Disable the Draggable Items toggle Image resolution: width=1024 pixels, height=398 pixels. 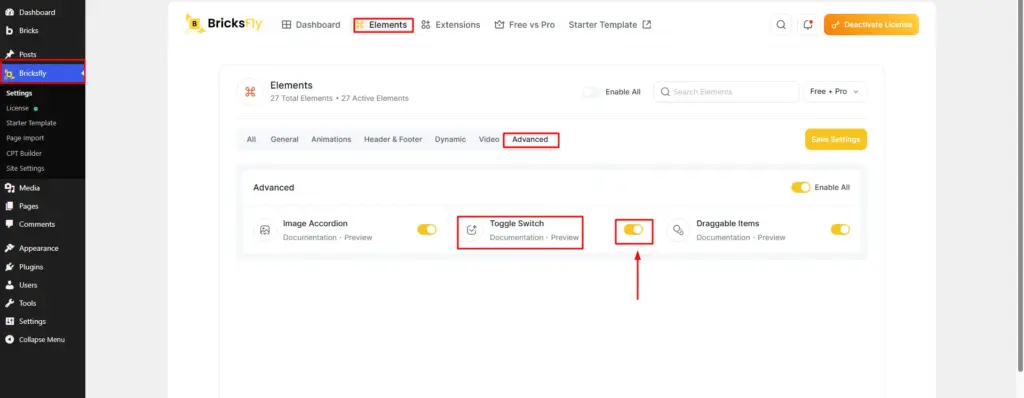[x=840, y=229]
